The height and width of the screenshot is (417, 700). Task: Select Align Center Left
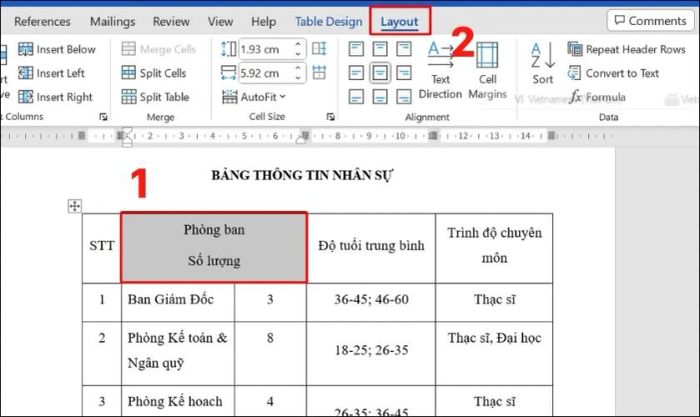356,72
